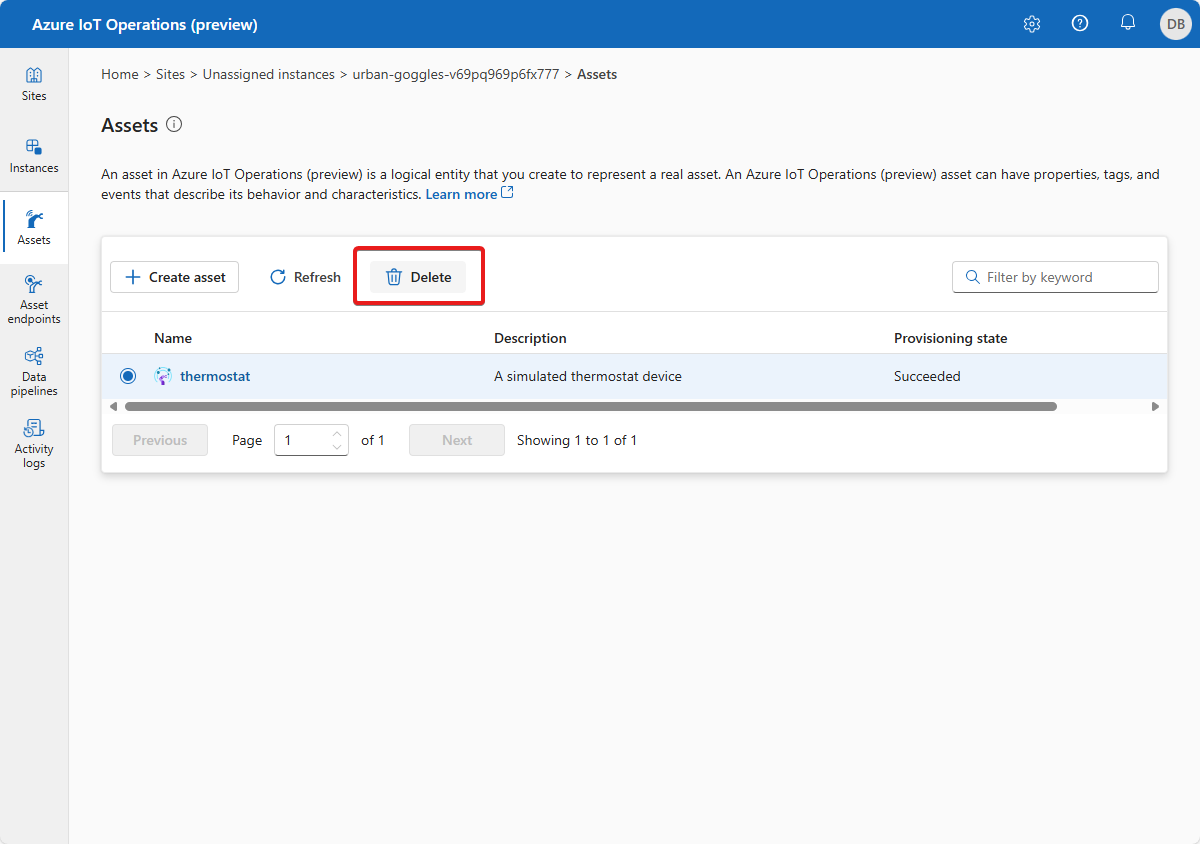
Task: Click the Refresh button
Action: click(x=305, y=277)
